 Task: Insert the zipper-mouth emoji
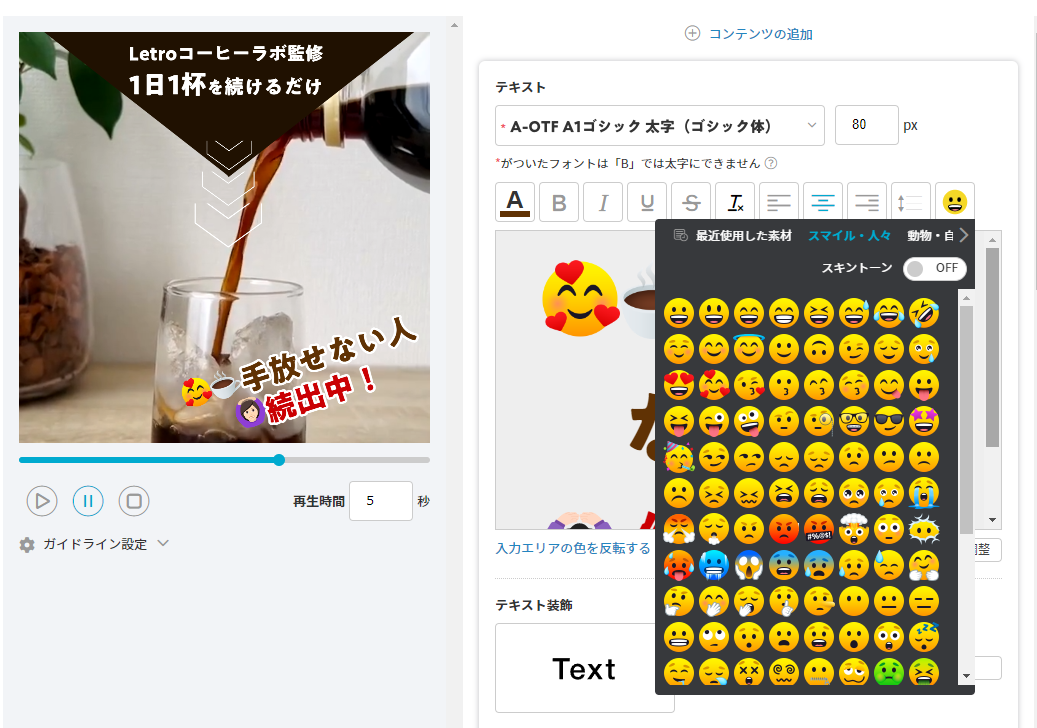point(819,672)
